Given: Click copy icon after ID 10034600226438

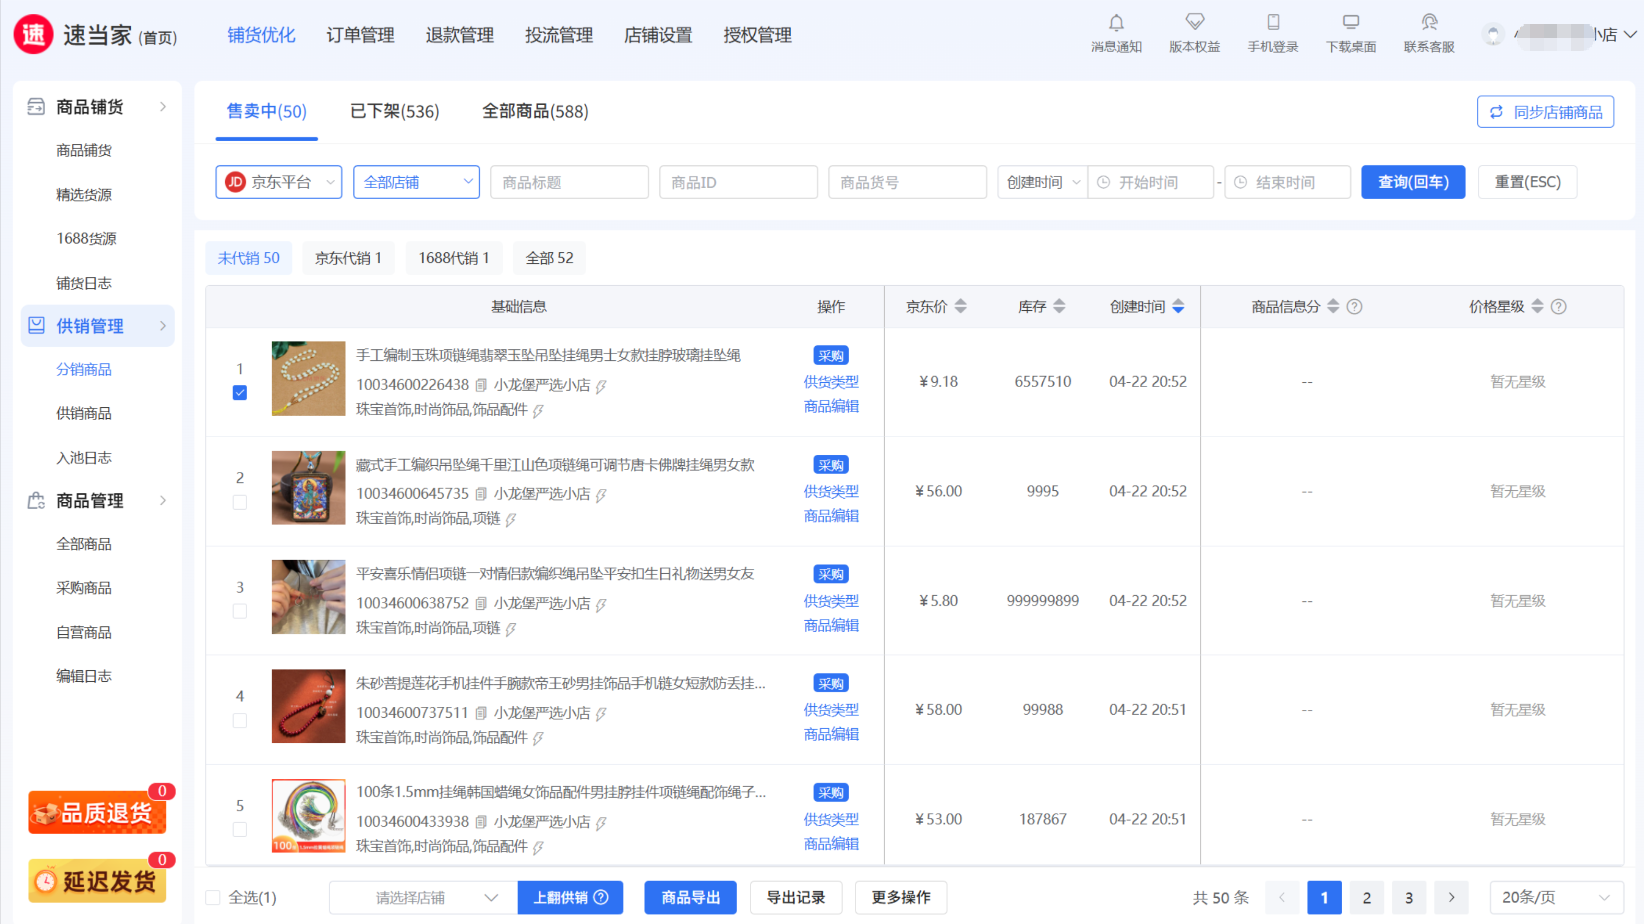Looking at the screenshot, I should pos(481,385).
